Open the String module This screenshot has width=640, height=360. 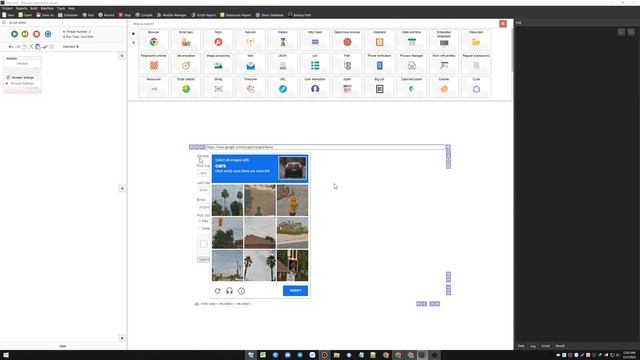pyautogui.click(x=218, y=87)
